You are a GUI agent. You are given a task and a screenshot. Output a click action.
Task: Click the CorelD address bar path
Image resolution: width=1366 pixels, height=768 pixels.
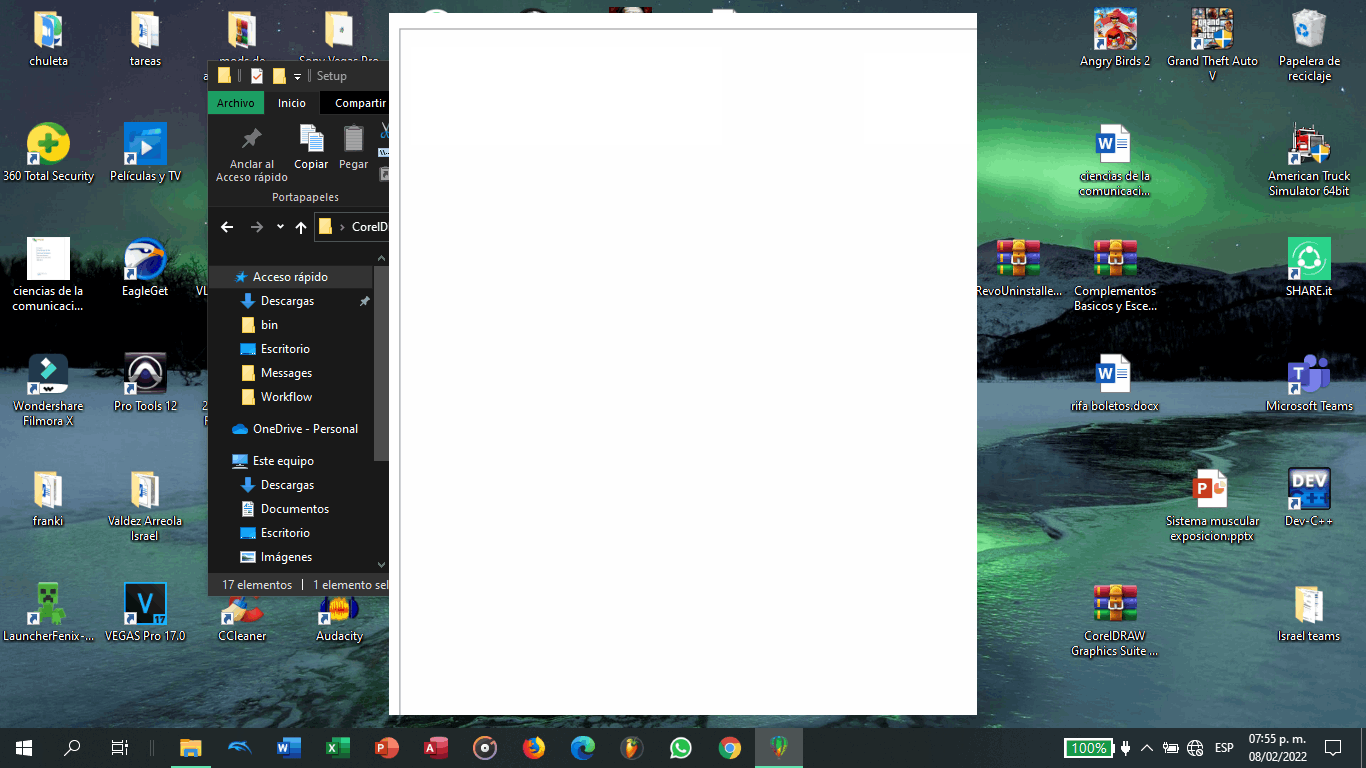point(368,227)
